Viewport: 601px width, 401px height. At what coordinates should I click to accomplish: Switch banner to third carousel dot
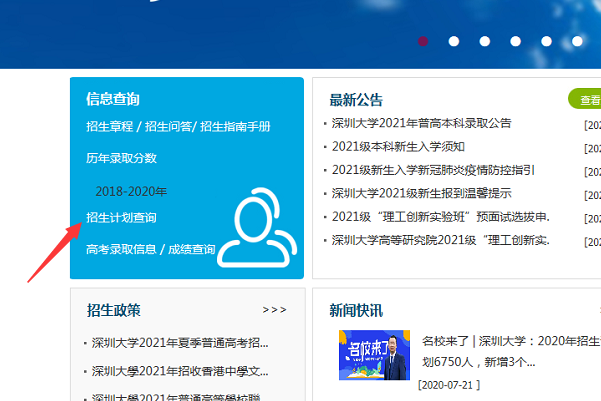[485, 41]
